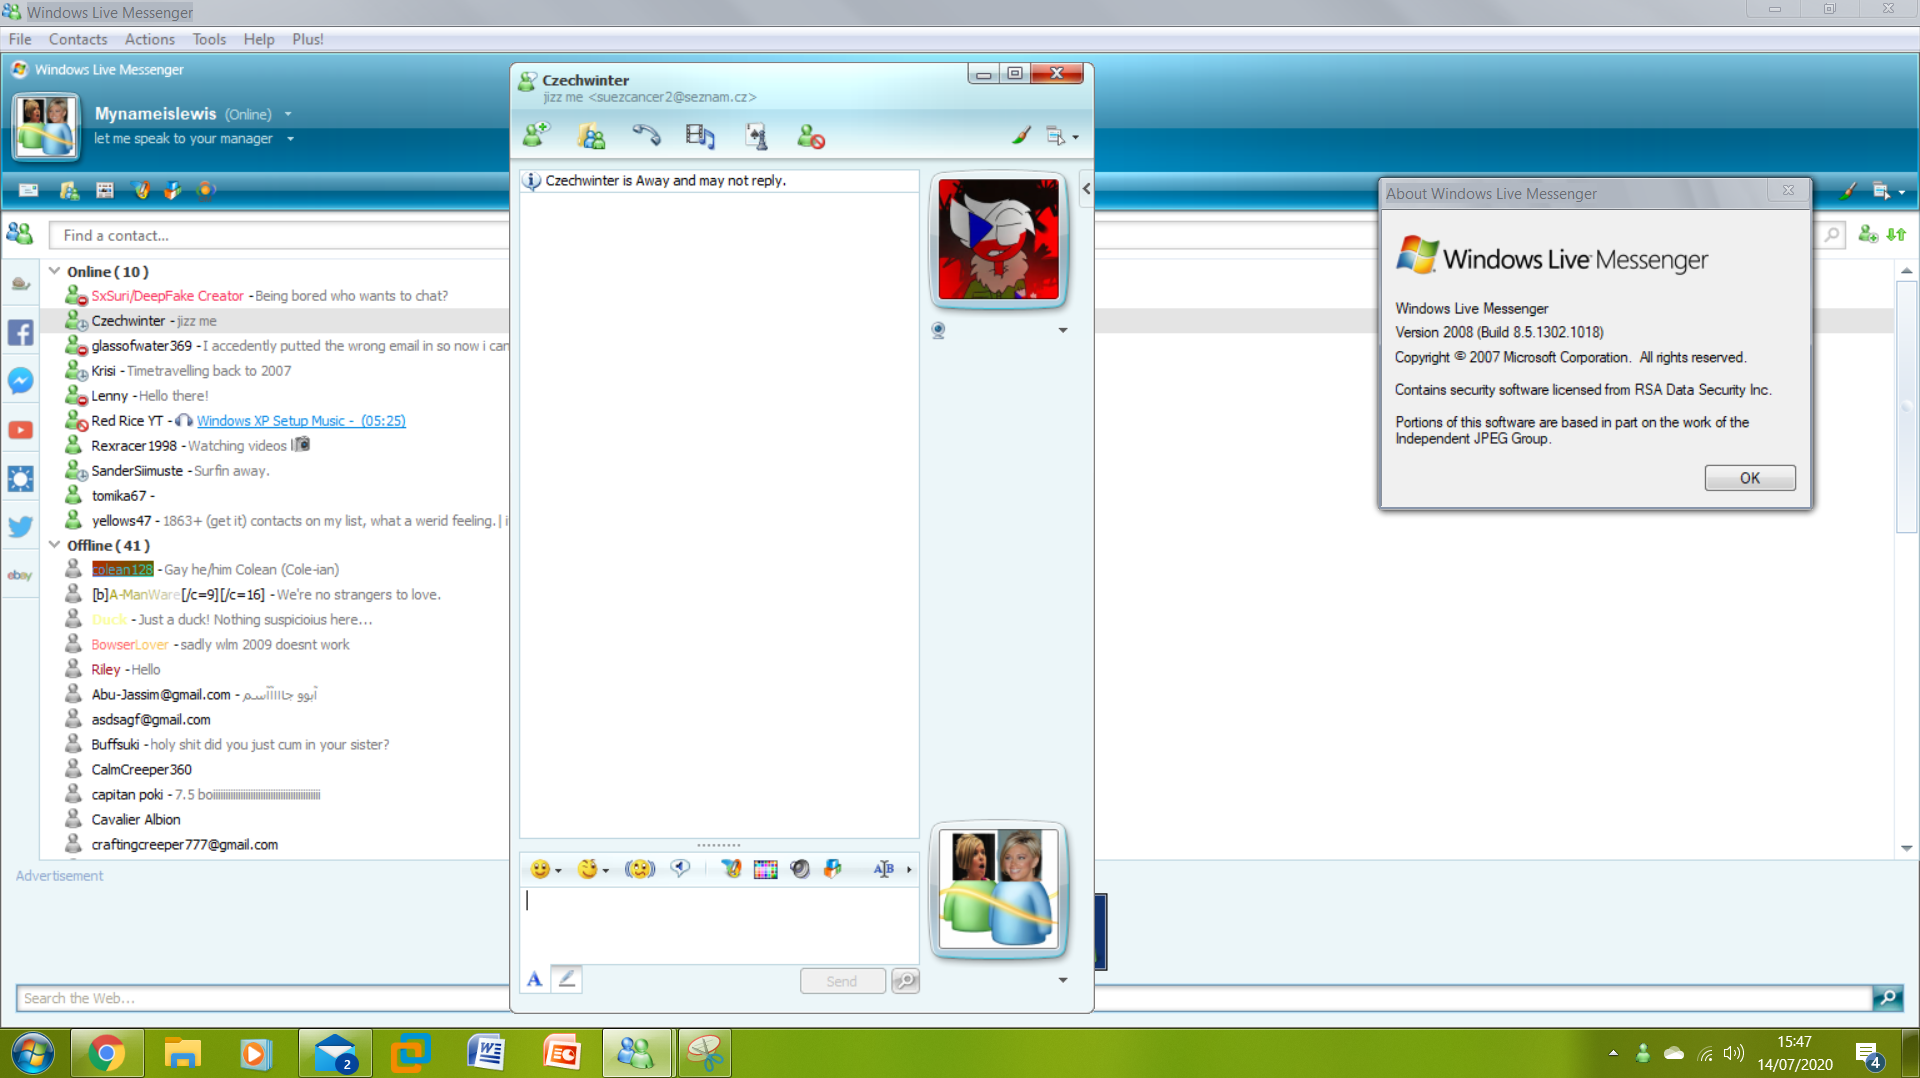Collapse the Offline (41) contact group
The width and height of the screenshot is (1920, 1078).
(x=55, y=545)
